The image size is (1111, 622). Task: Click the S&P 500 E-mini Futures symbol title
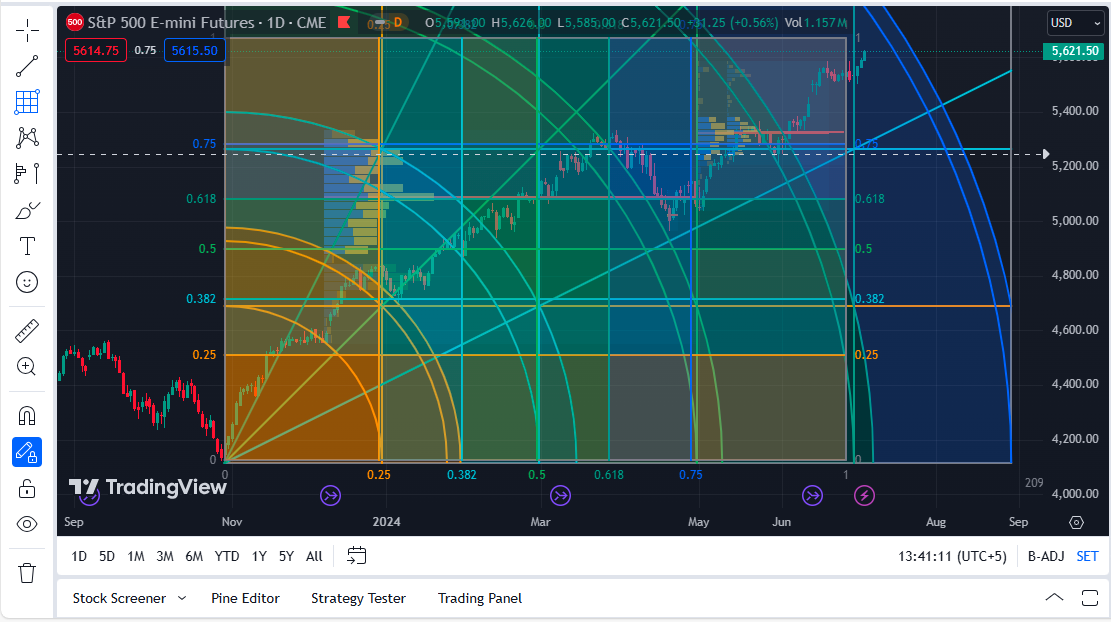click(207, 23)
